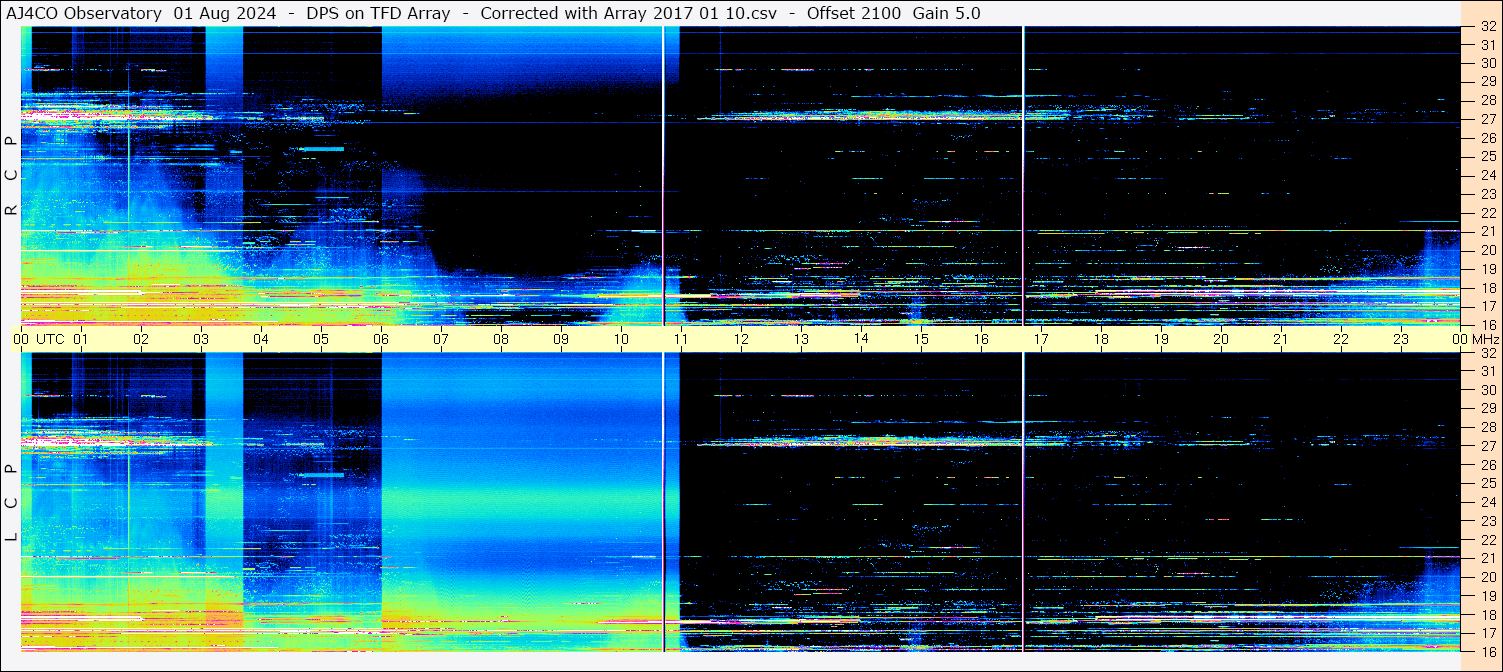The width and height of the screenshot is (1503, 672).
Task: Click the MHz label at time axis end
Action: [x=1484, y=339]
